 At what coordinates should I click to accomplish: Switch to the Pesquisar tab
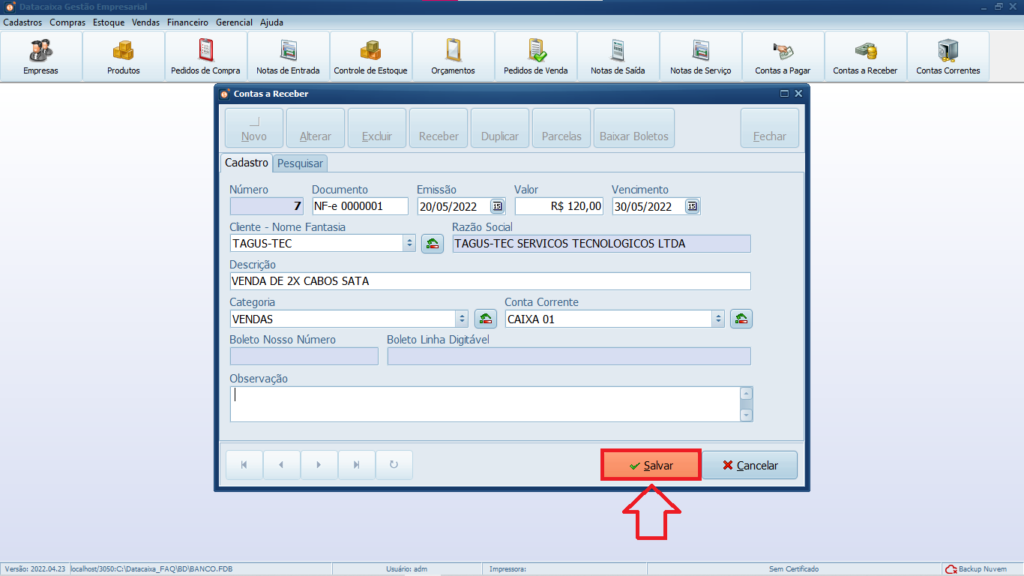300,163
